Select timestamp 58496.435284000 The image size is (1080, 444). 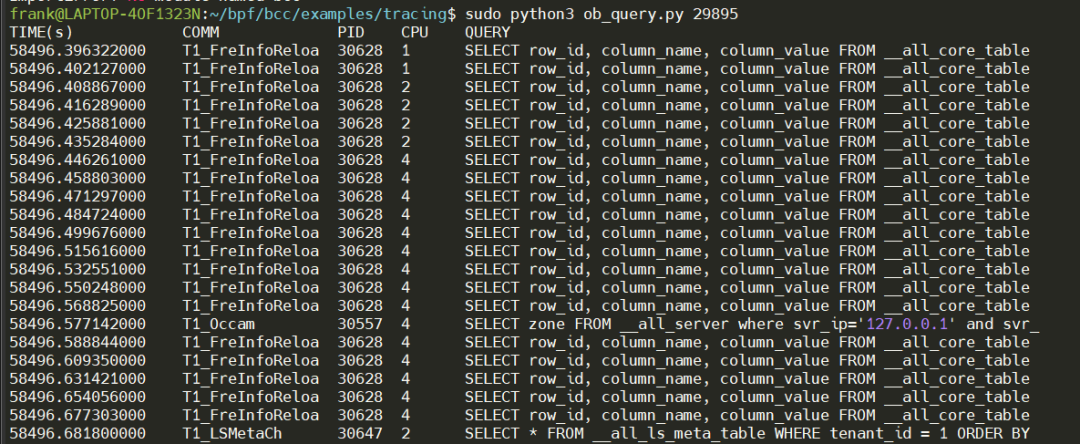tap(78, 142)
